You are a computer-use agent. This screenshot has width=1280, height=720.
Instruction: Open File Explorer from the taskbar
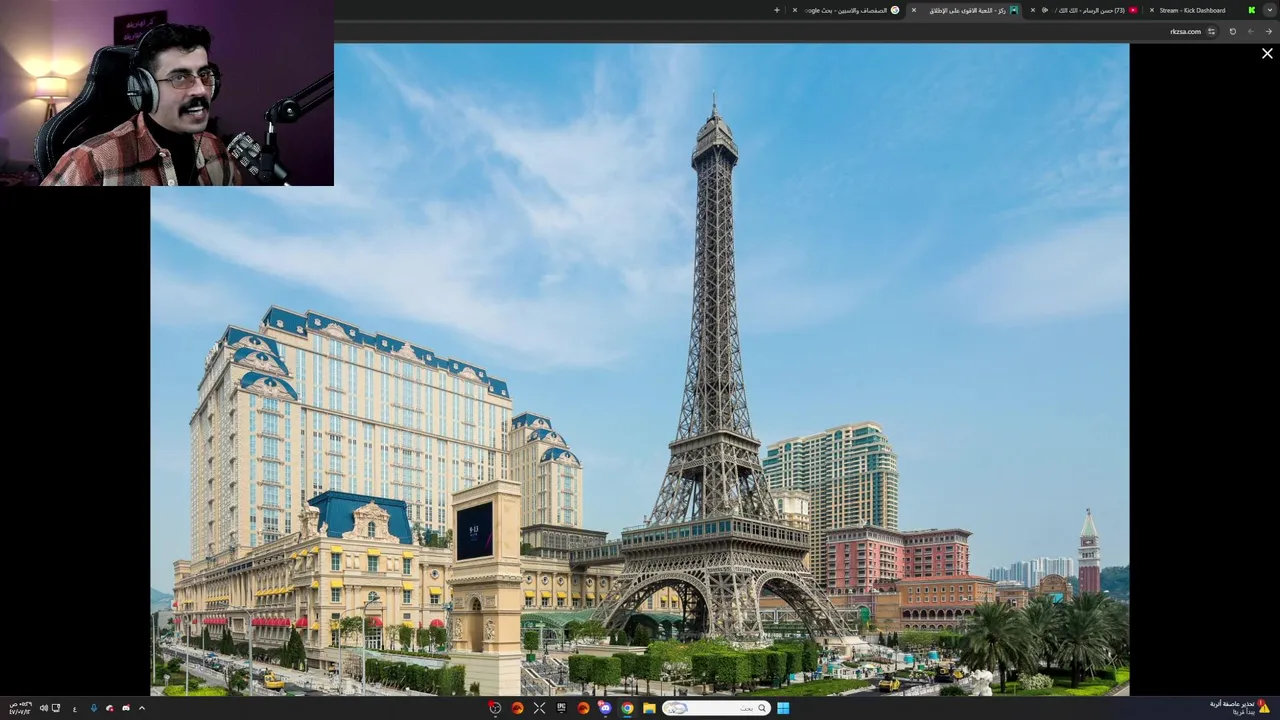[649, 708]
